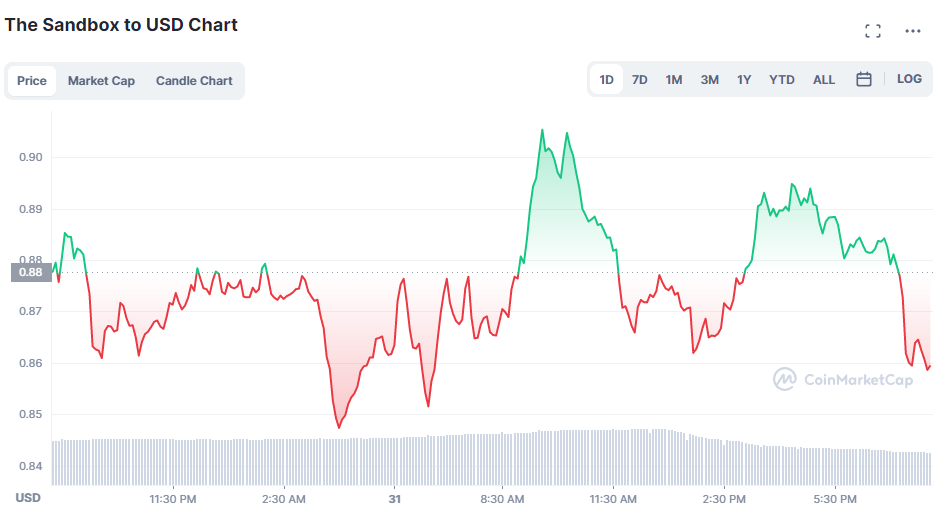Switch to the Candle Chart tab

[x=194, y=80]
